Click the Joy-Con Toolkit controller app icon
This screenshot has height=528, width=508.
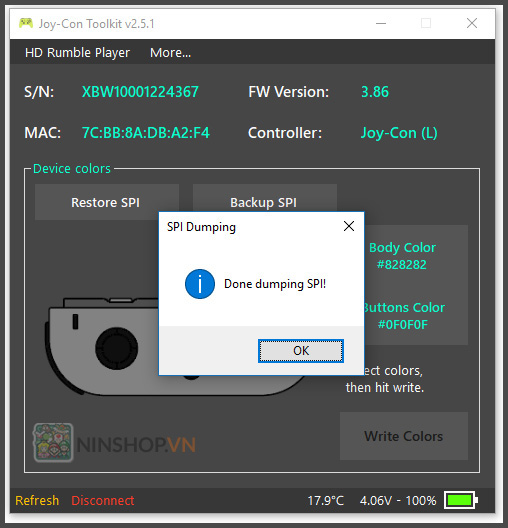[x=26, y=23]
